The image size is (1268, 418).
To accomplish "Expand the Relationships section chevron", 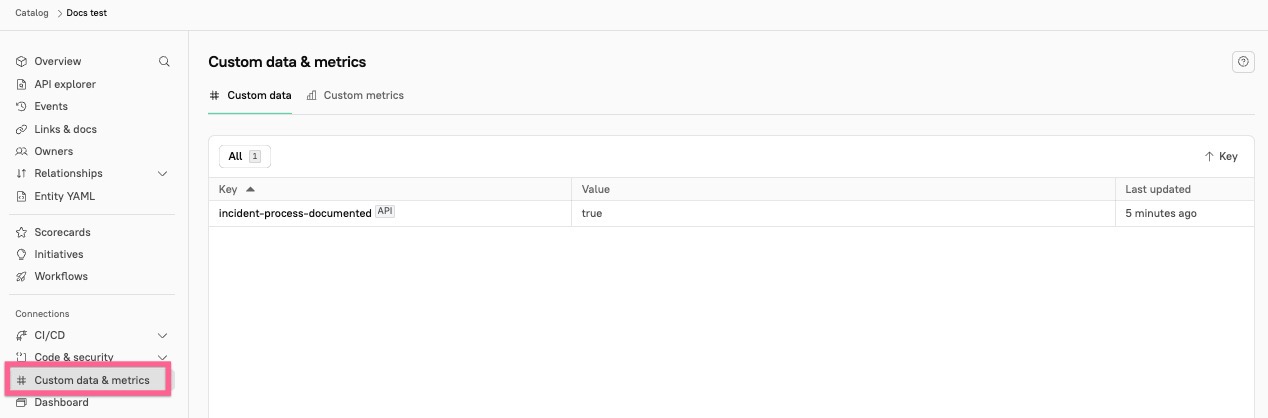I will click(x=163, y=174).
